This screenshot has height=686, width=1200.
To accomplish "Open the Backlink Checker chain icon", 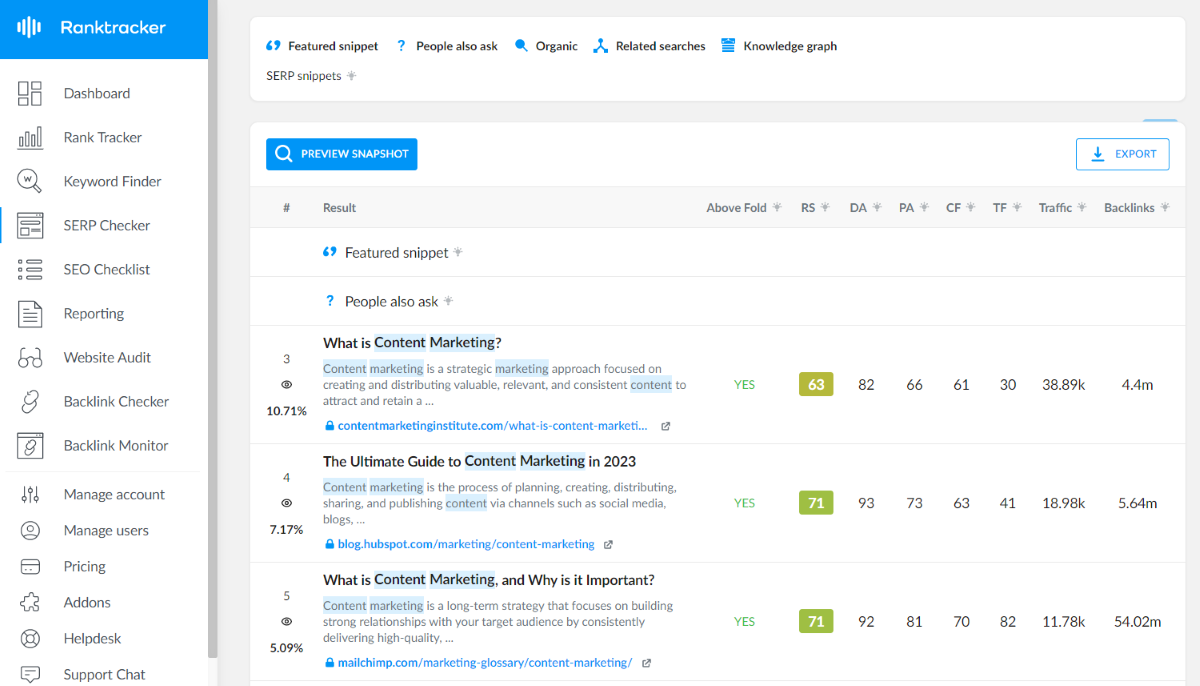I will pos(30,401).
